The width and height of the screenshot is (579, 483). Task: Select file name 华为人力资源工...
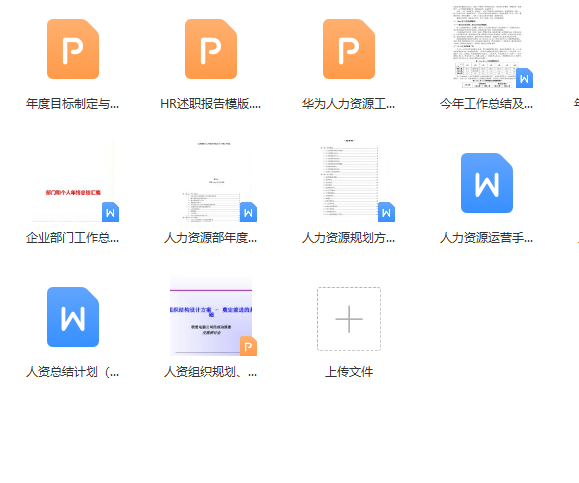pos(349,104)
